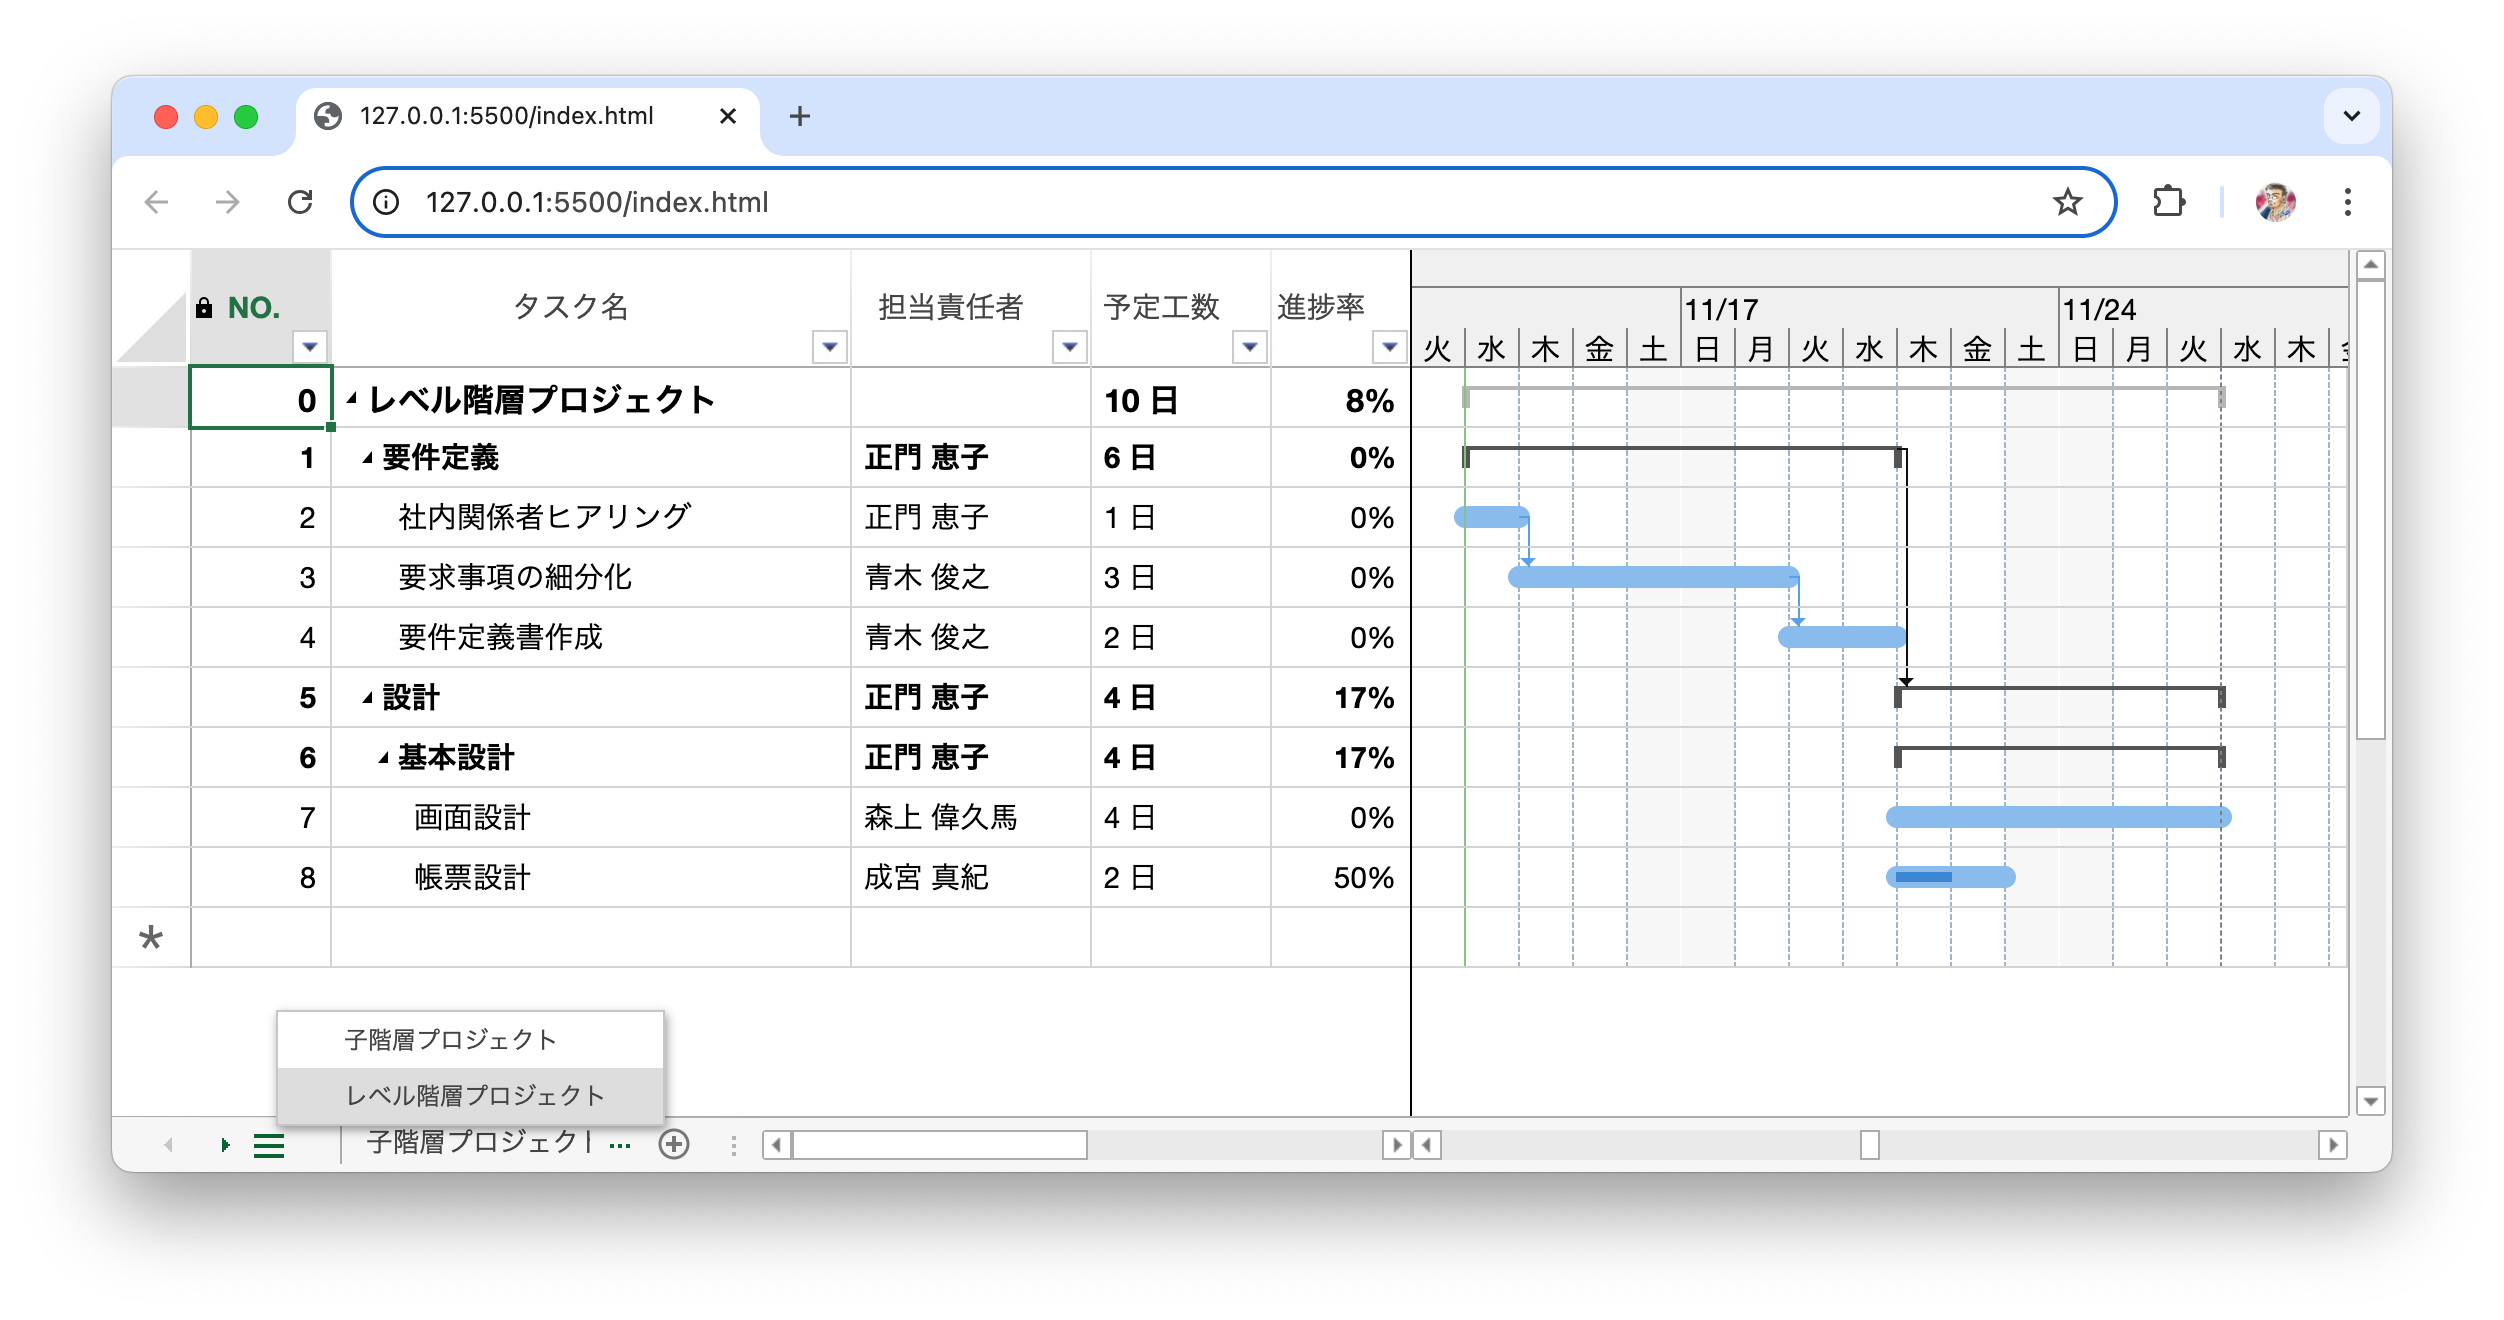Go forward in browser history
The width and height of the screenshot is (2504, 1320).
pos(228,202)
